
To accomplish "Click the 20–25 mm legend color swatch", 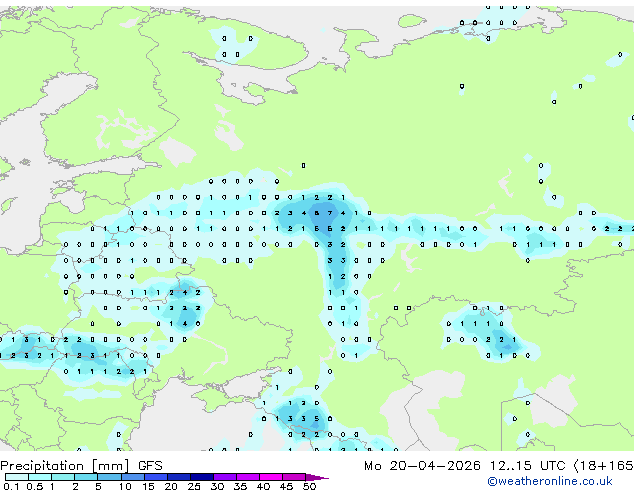I will tap(179, 477).
